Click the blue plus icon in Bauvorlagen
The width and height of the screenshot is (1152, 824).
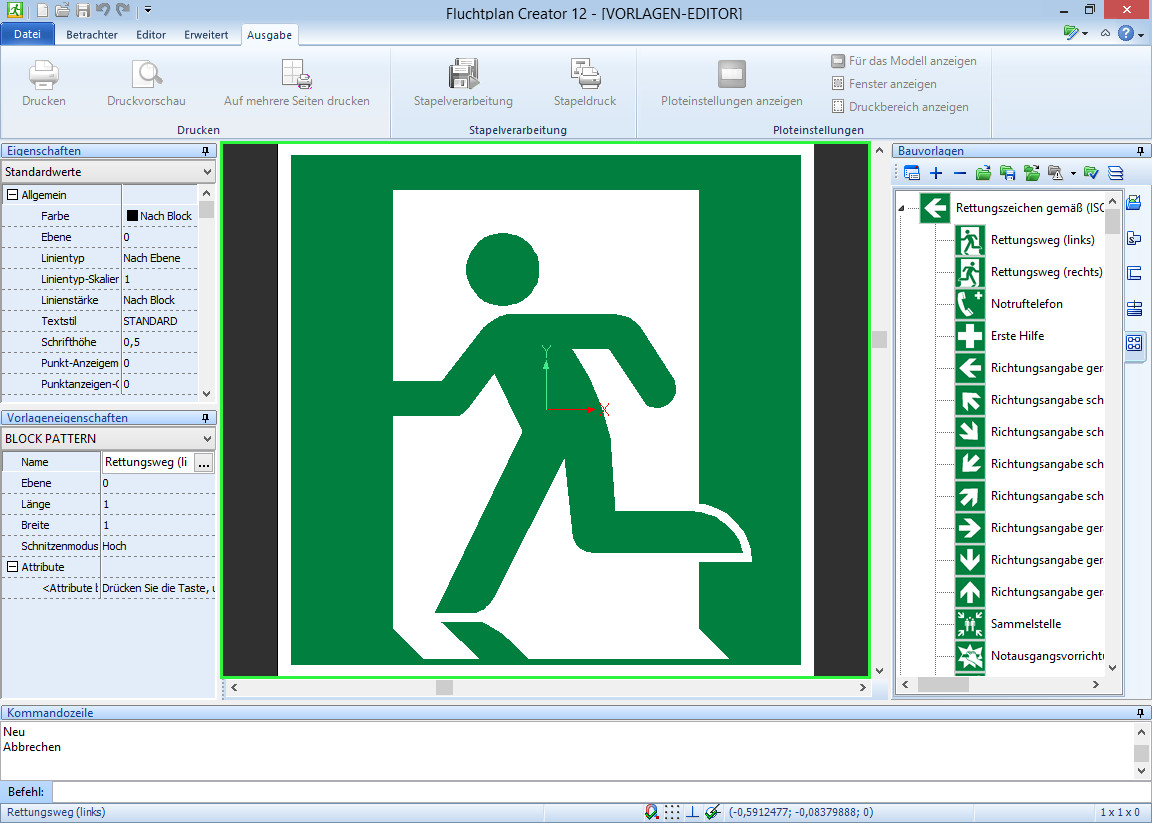click(936, 173)
